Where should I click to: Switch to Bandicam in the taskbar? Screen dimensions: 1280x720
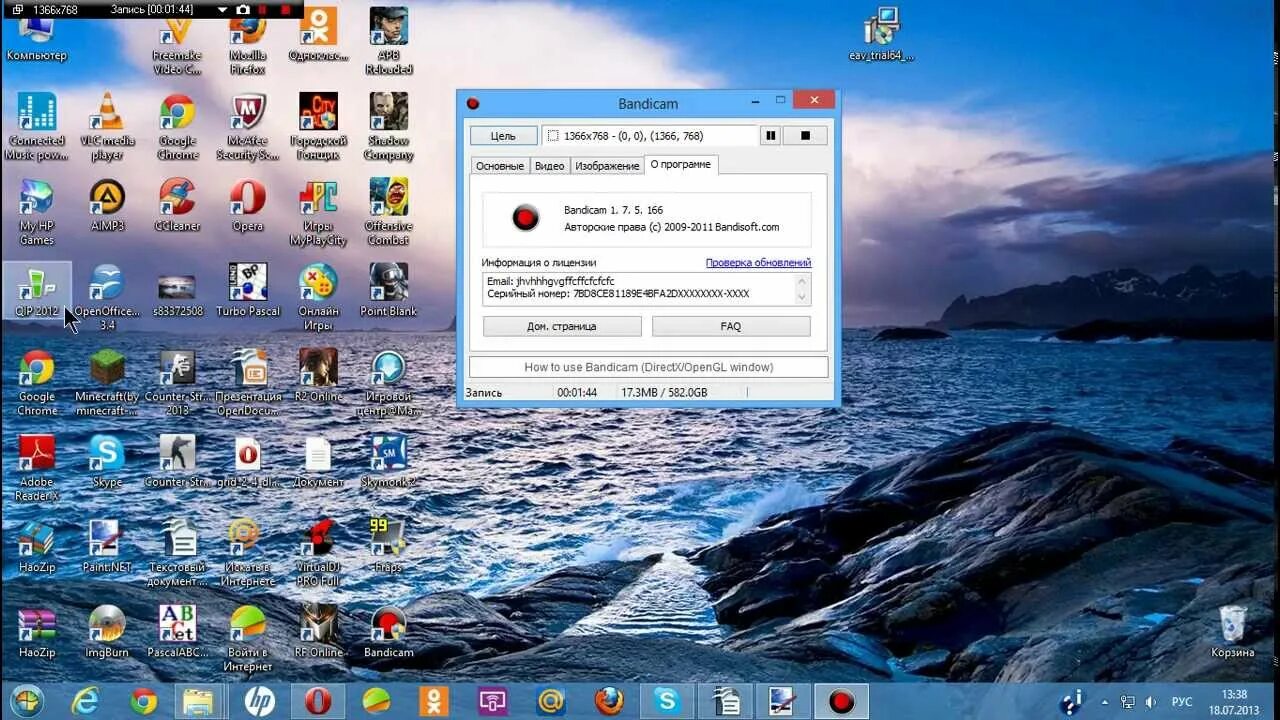842,701
